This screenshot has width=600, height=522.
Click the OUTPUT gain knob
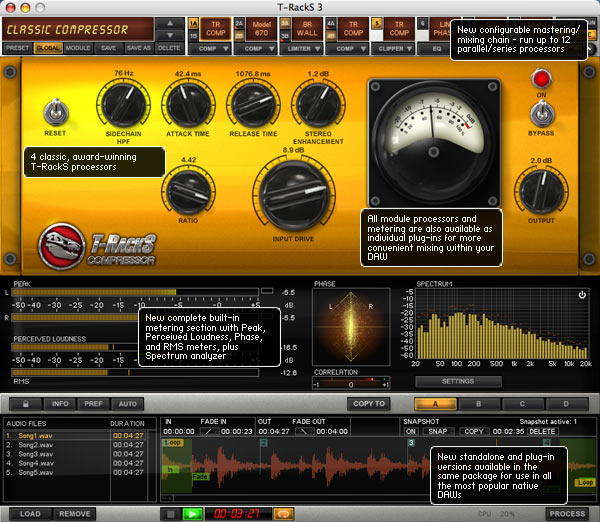(541, 191)
